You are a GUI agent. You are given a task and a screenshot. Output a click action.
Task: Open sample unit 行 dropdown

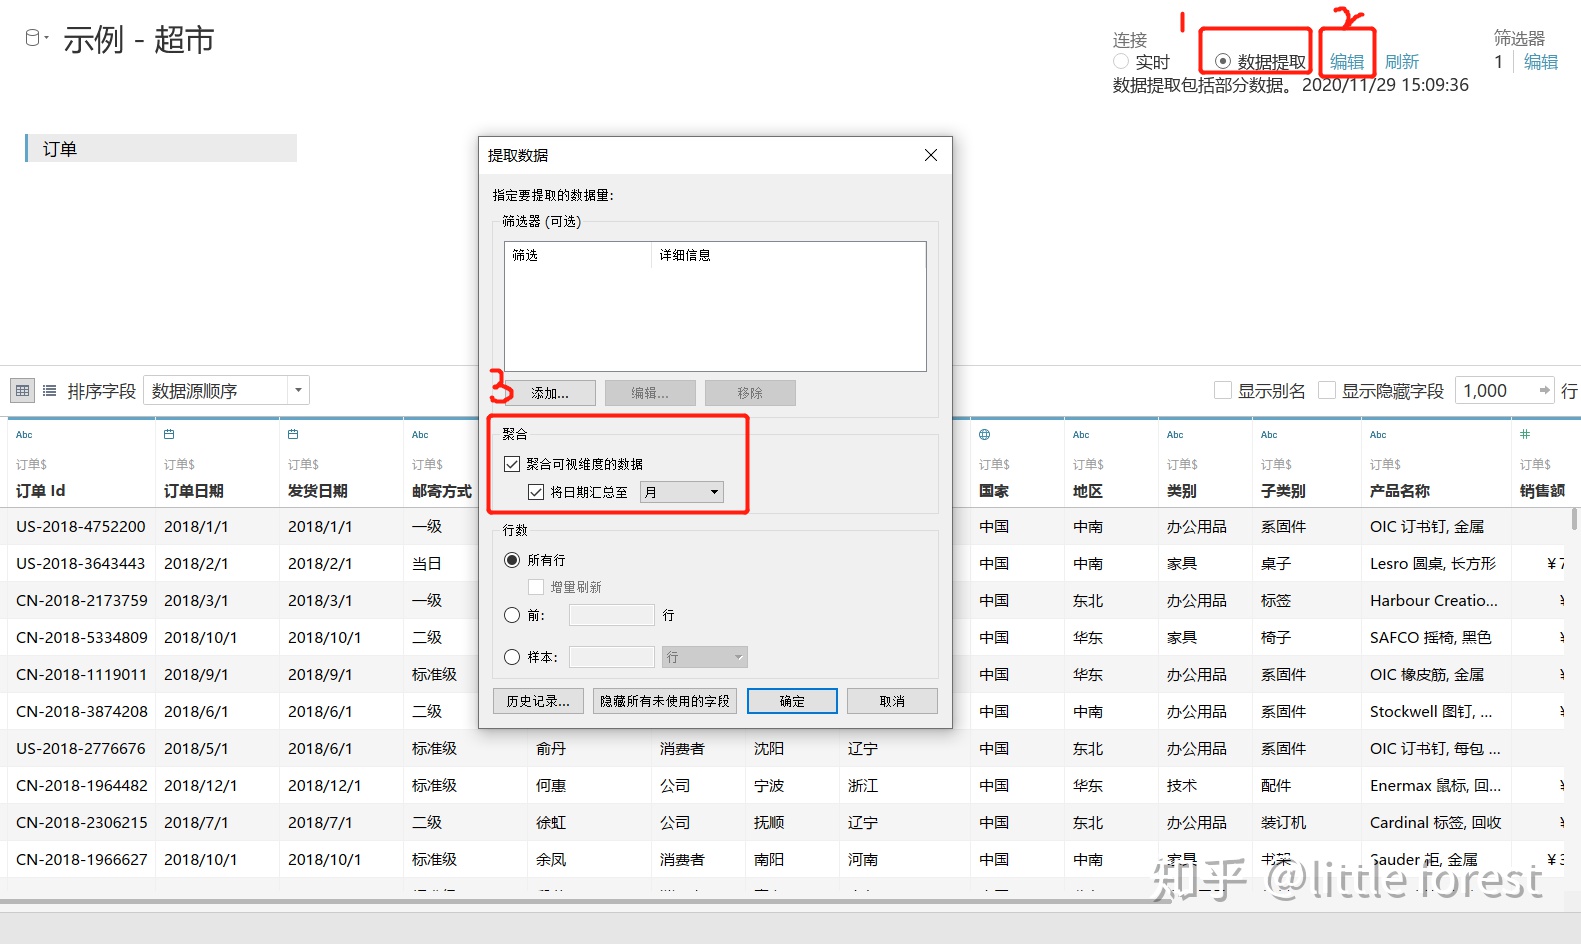click(x=704, y=657)
